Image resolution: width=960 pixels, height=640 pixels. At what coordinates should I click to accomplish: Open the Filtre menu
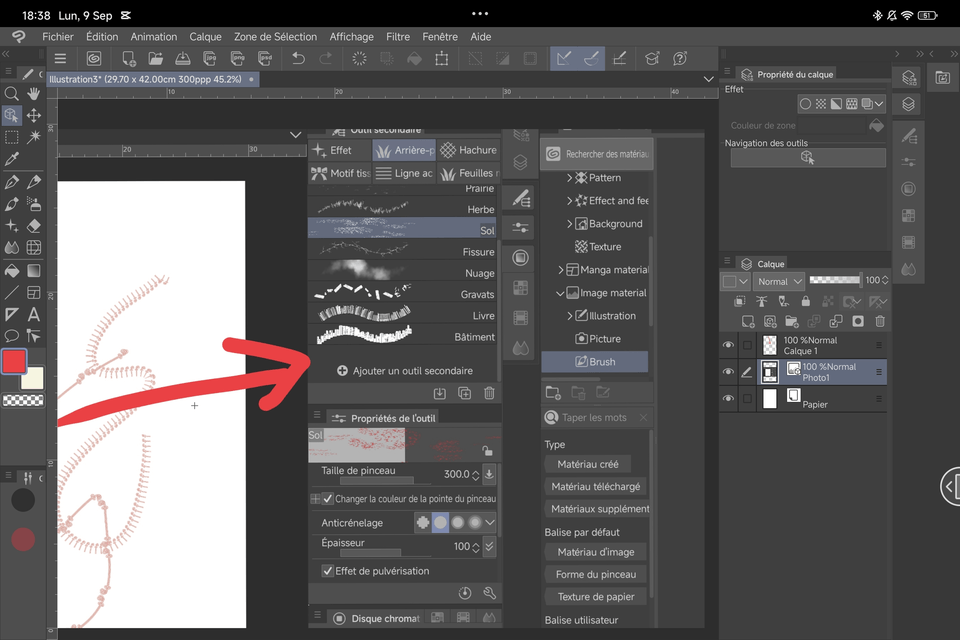[x=398, y=37]
